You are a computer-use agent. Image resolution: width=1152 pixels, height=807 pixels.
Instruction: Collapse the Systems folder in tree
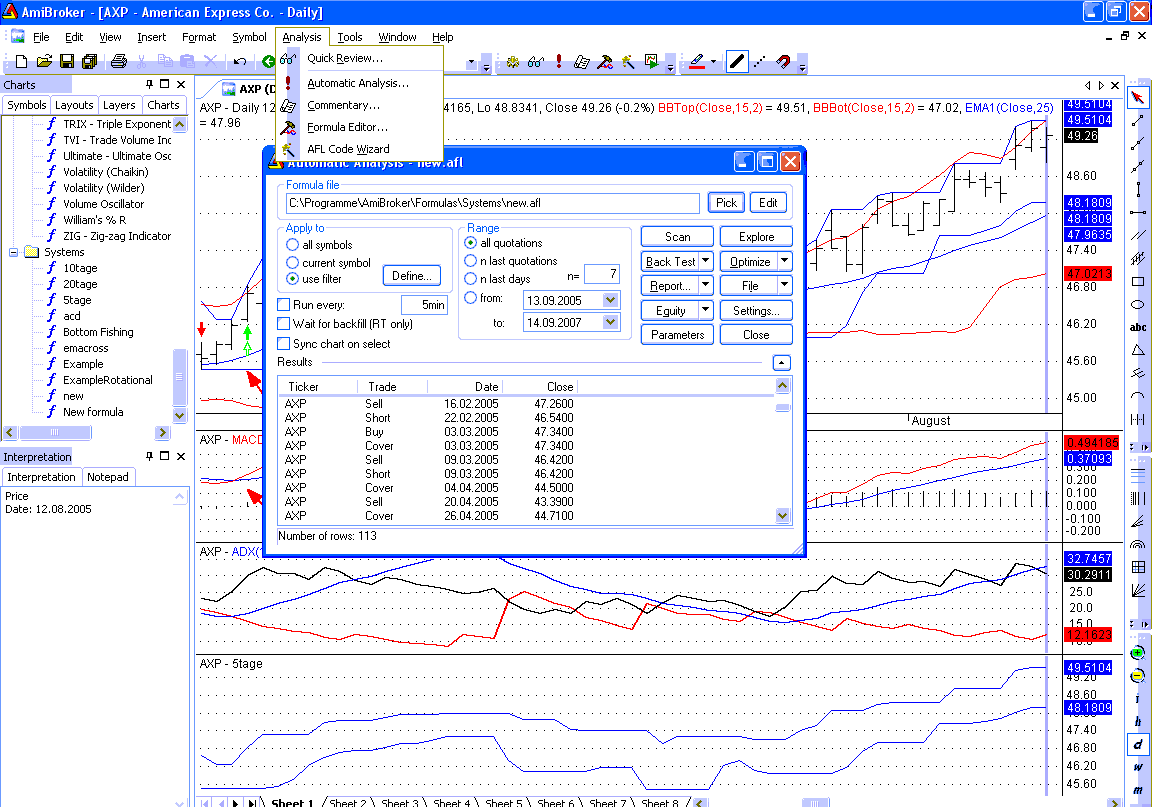pyautogui.click(x=15, y=252)
